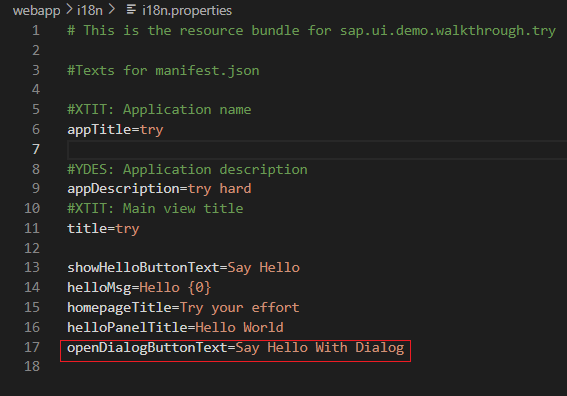The height and width of the screenshot is (396, 567).
Task: Click line number 9 in the gutter
Action: tap(36, 188)
